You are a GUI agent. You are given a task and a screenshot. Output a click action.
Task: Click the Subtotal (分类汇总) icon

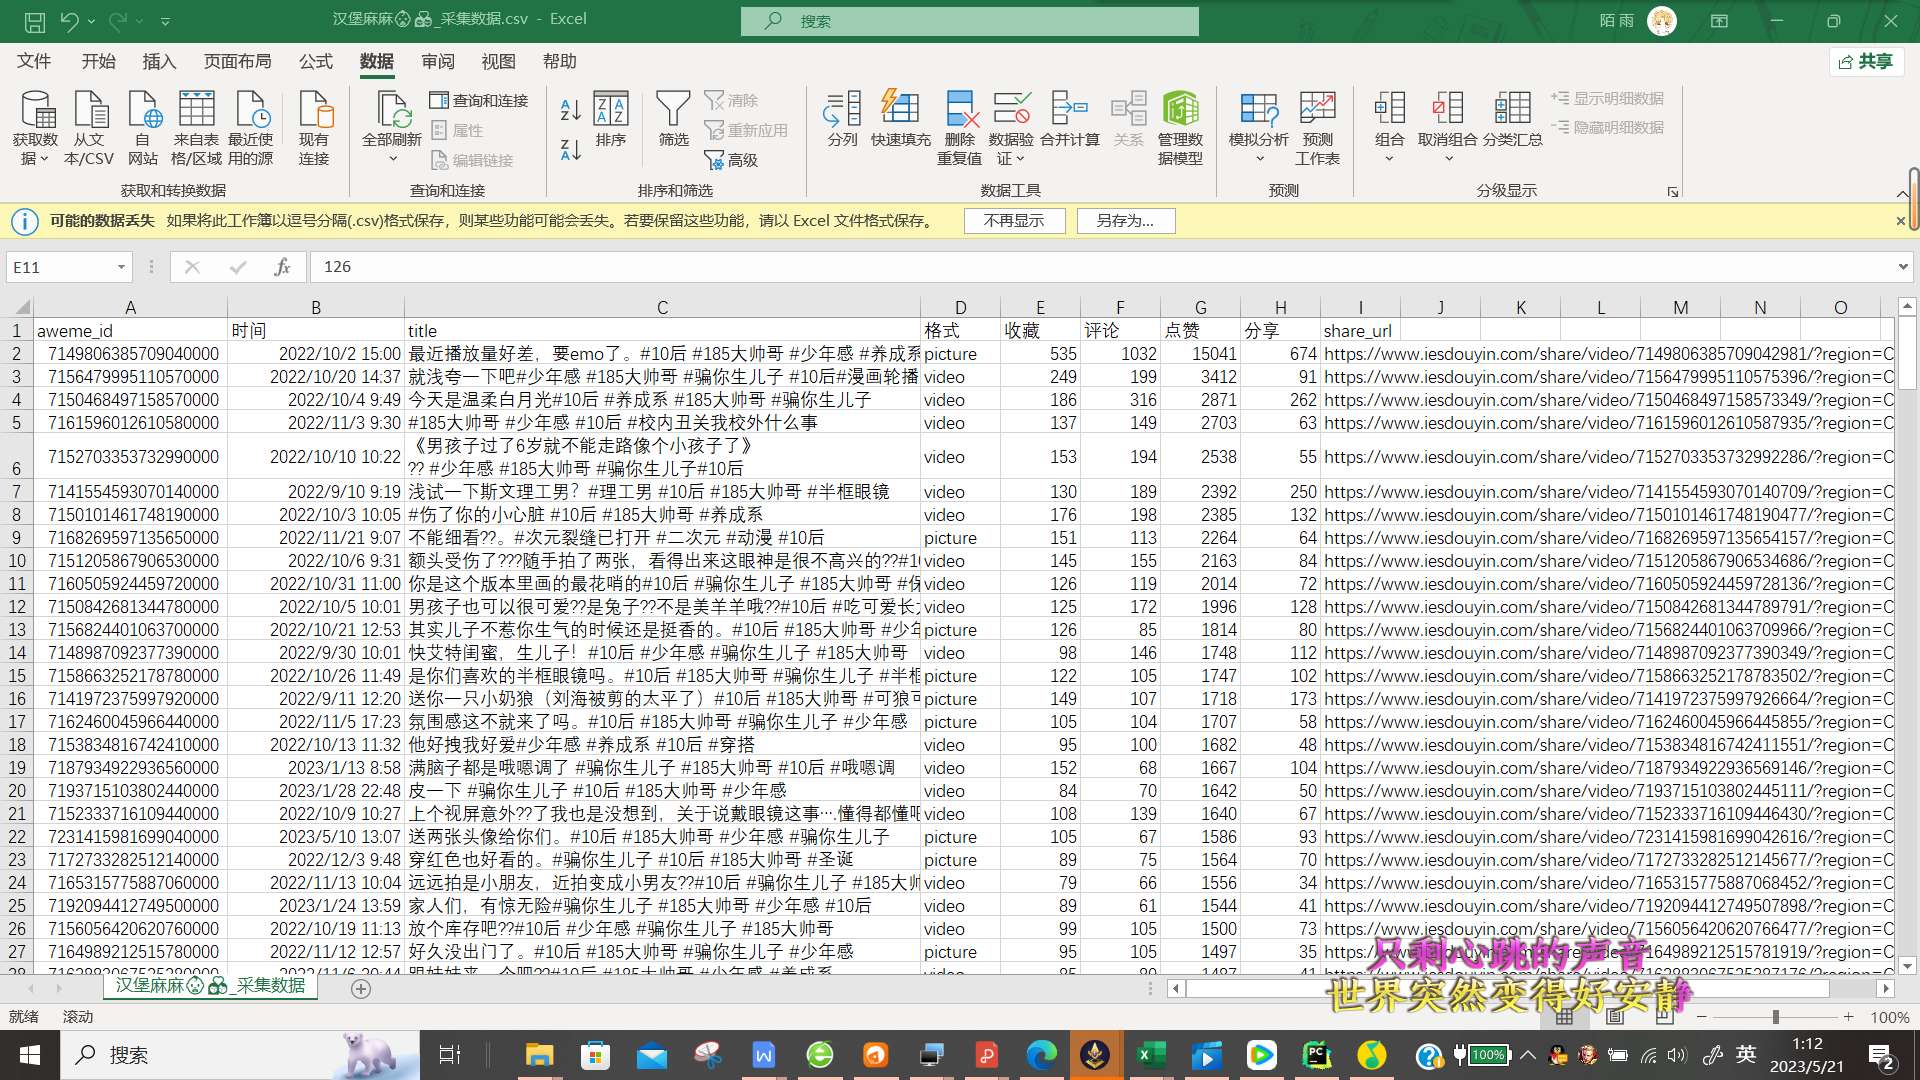pyautogui.click(x=1512, y=109)
